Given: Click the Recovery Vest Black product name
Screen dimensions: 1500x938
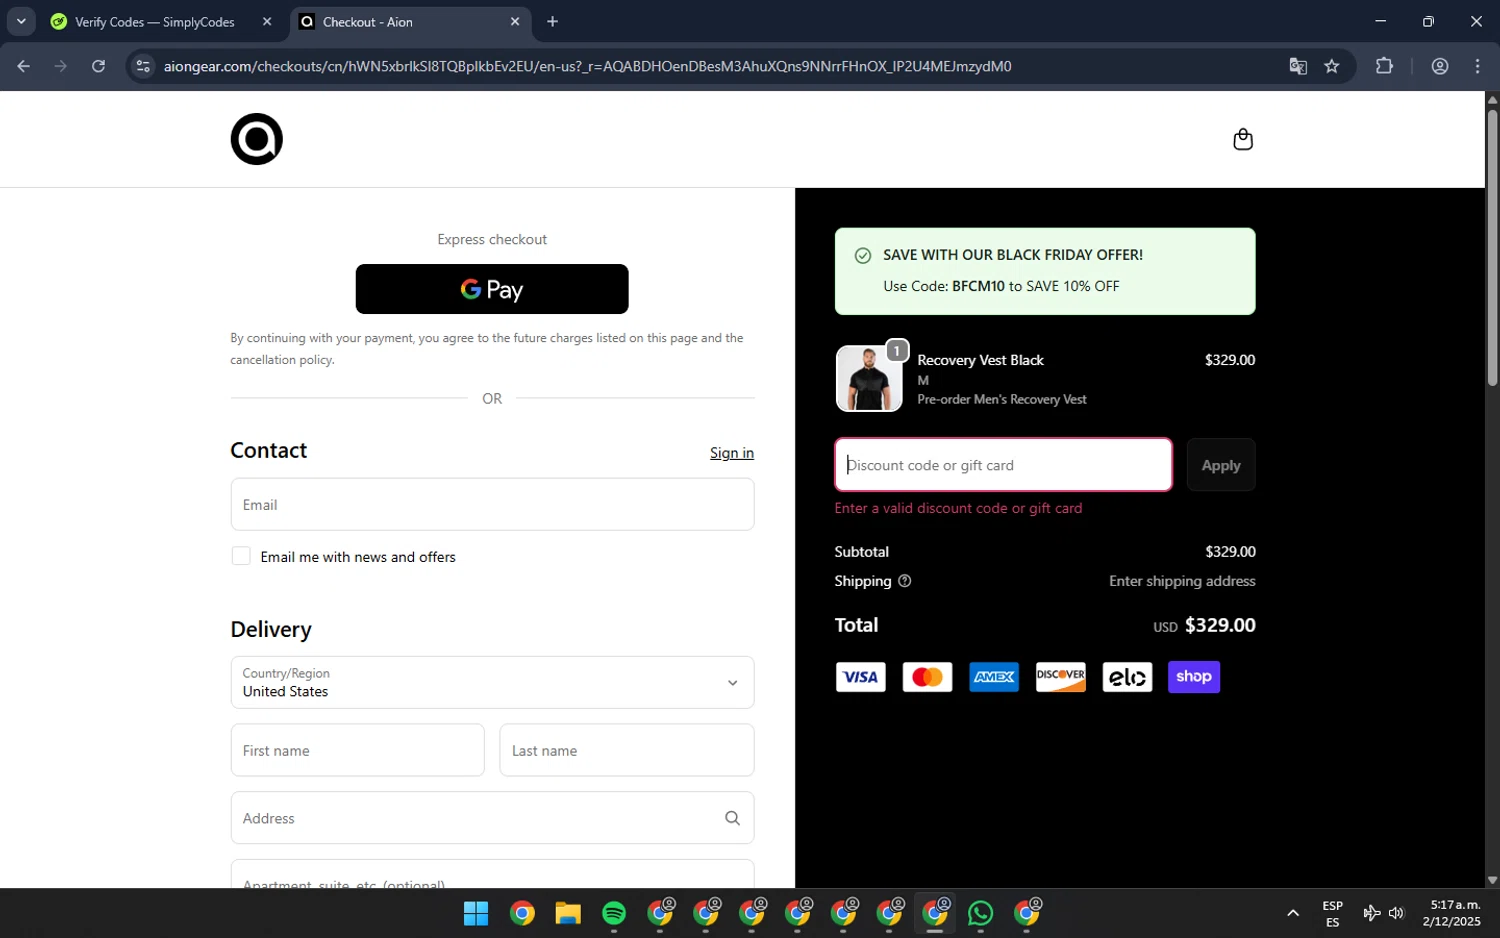Looking at the screenshot, I should click(x=980, y=360).
